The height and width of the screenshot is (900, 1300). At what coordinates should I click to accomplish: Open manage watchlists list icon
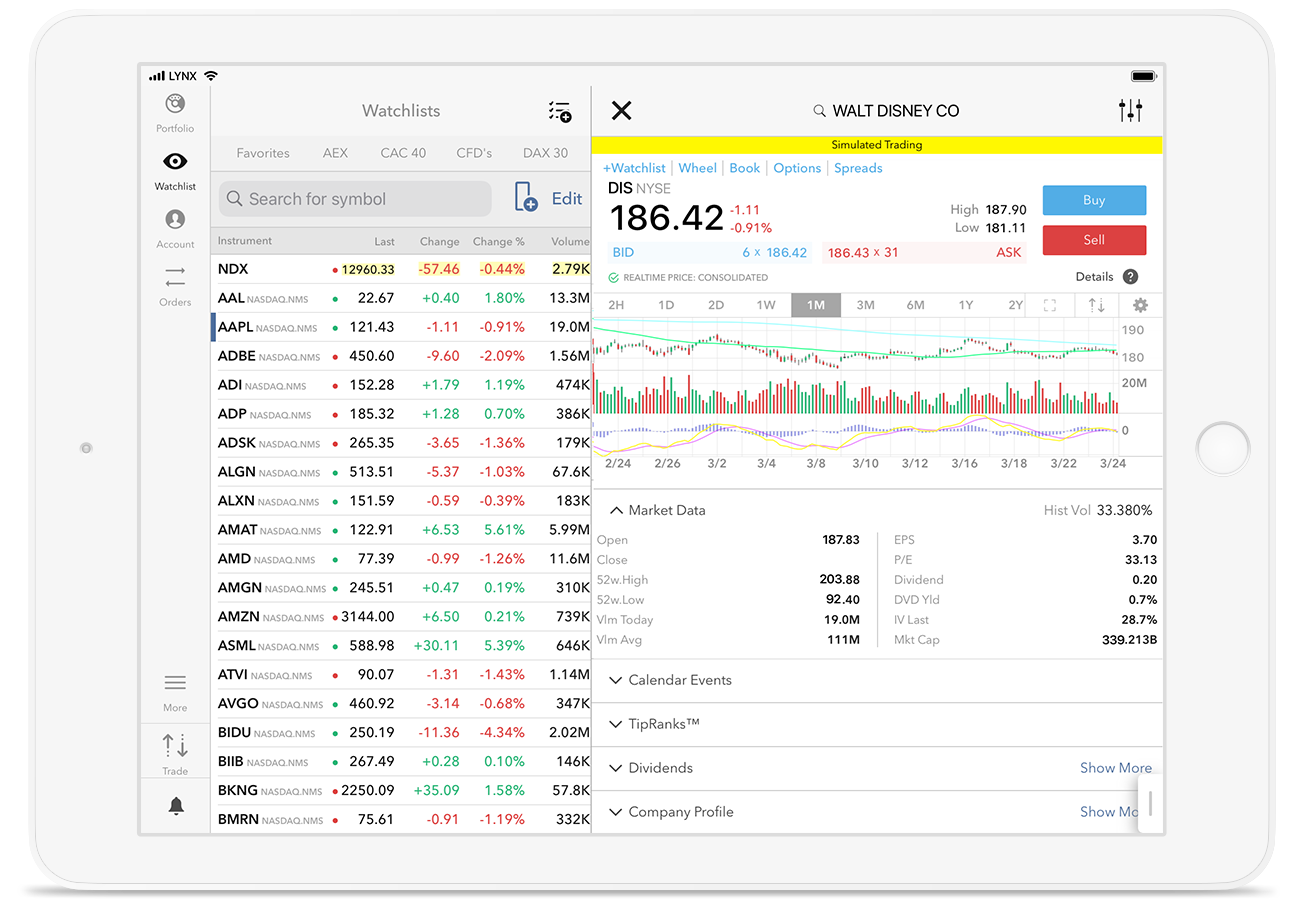click(559, 111)
